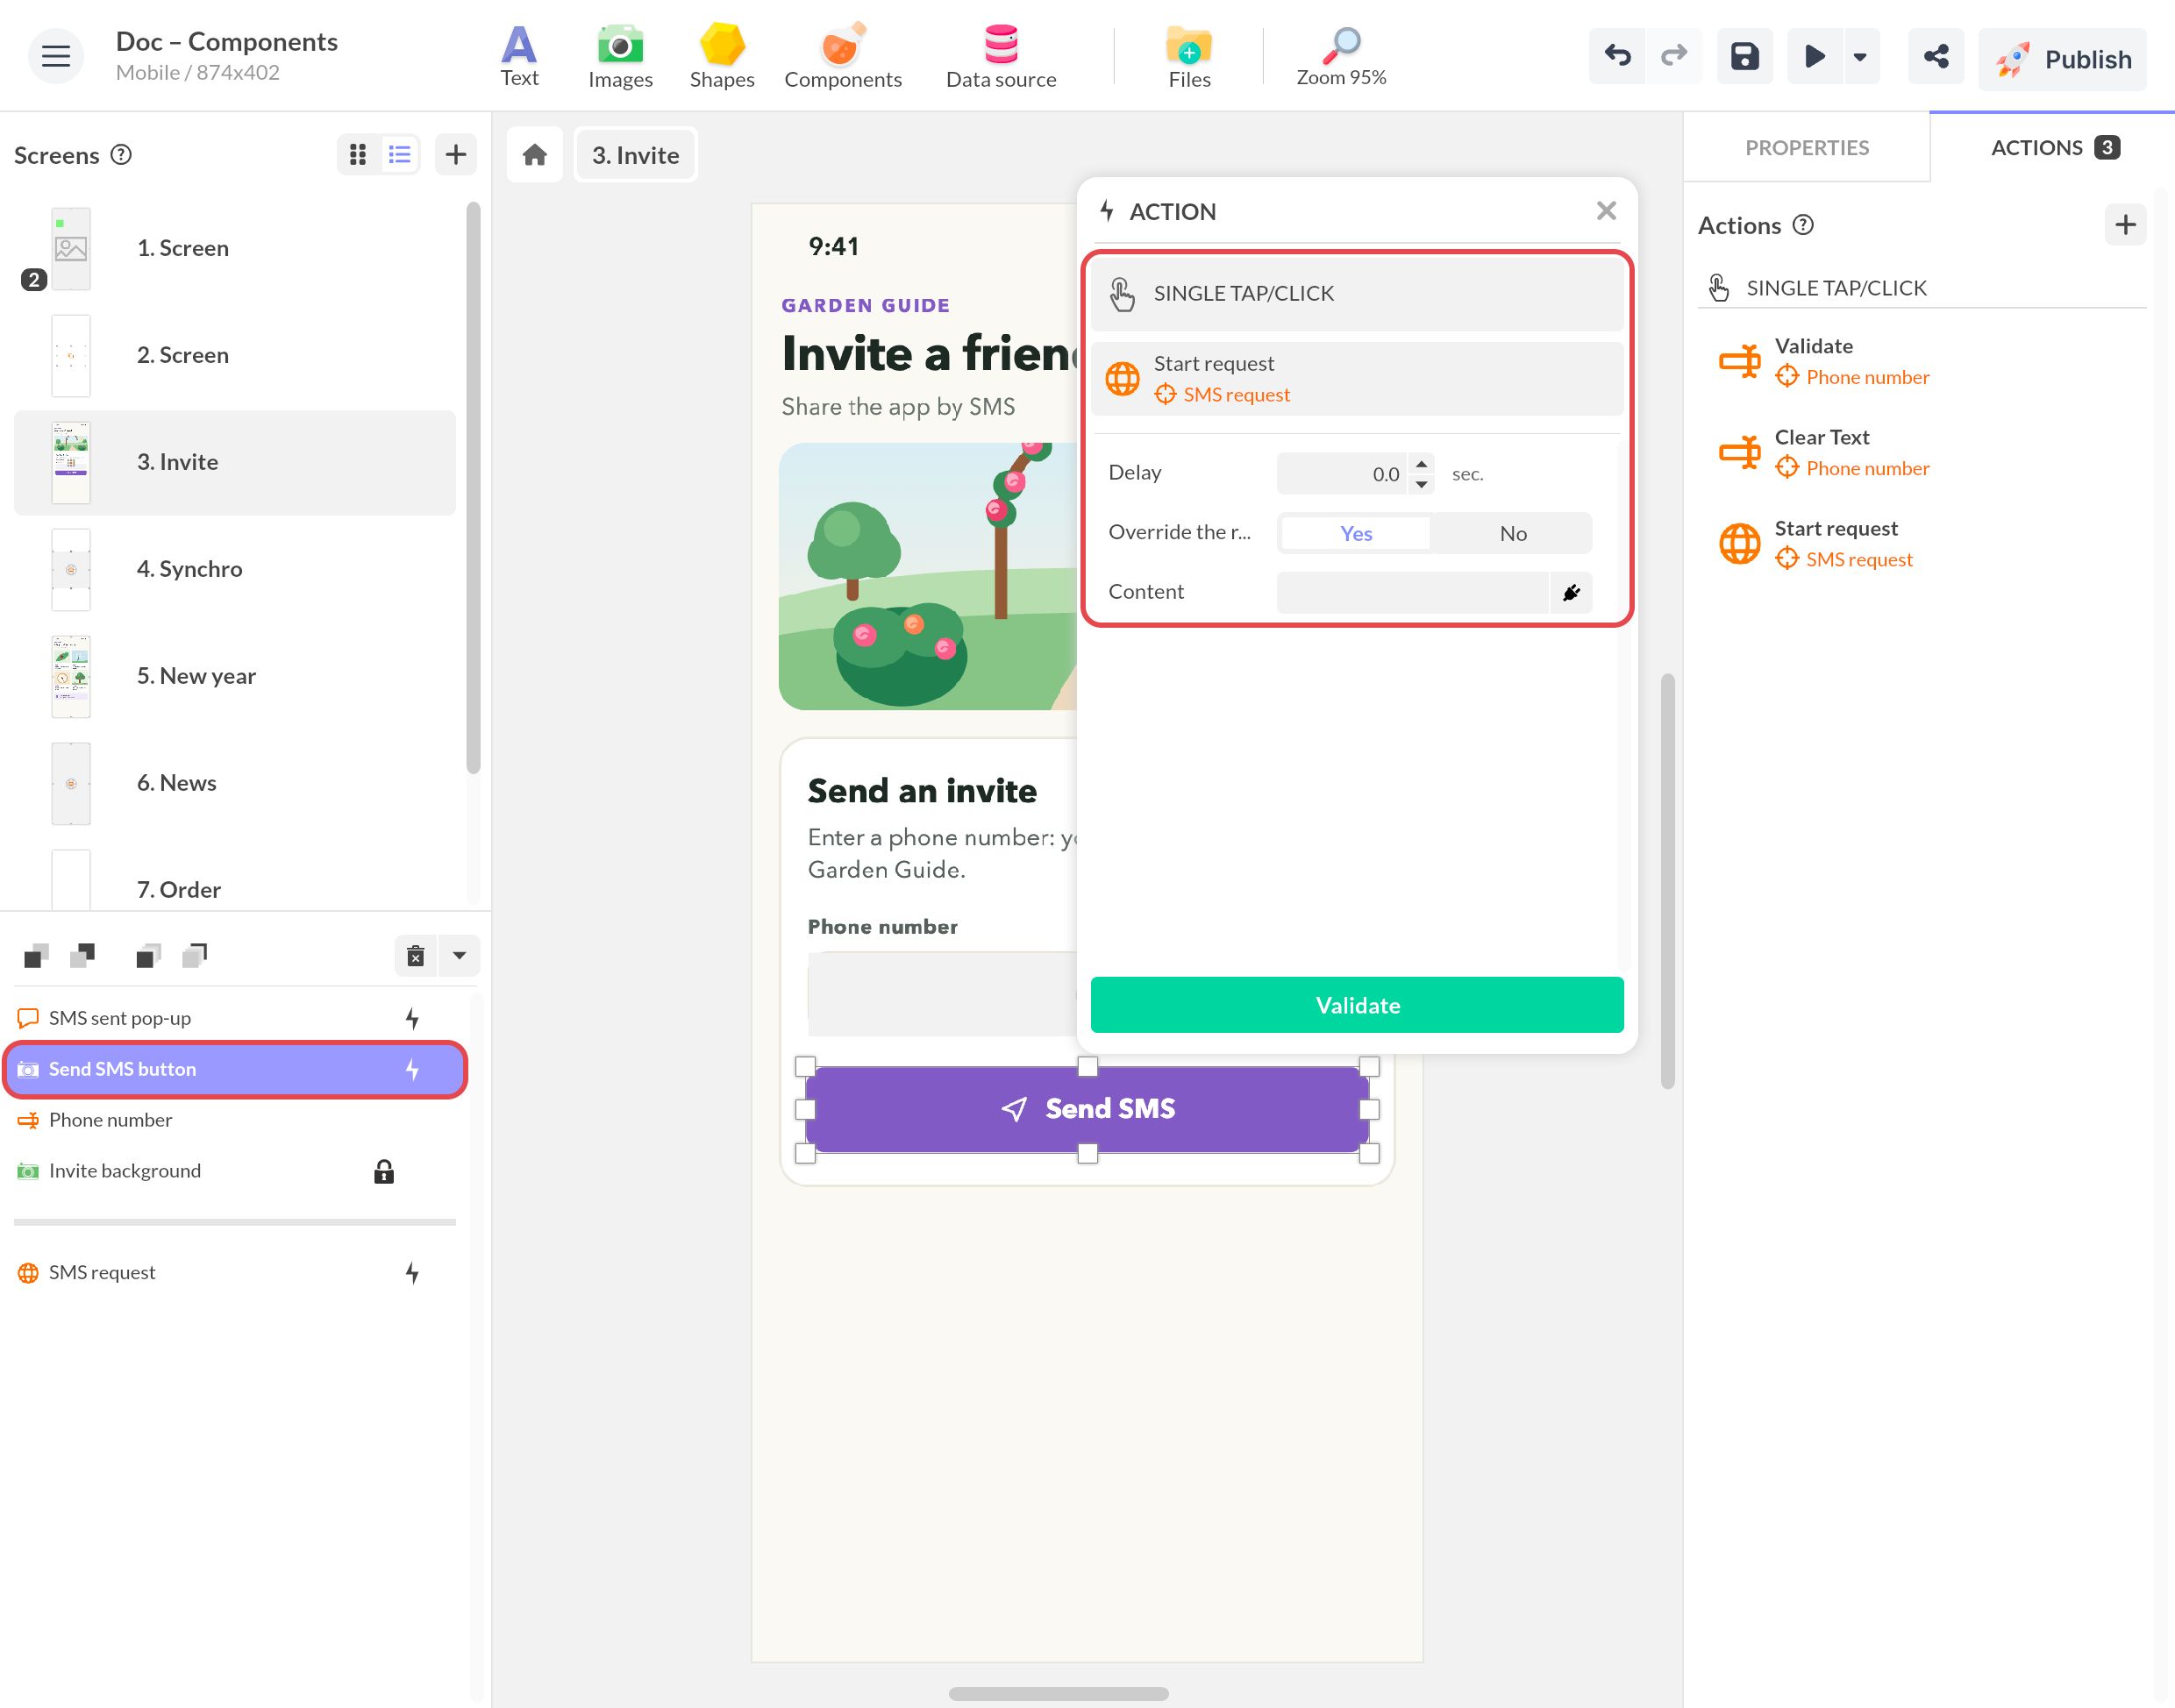Select 6. News screen
This screenshot has width=2175, height=1708.
coord(235,783)
